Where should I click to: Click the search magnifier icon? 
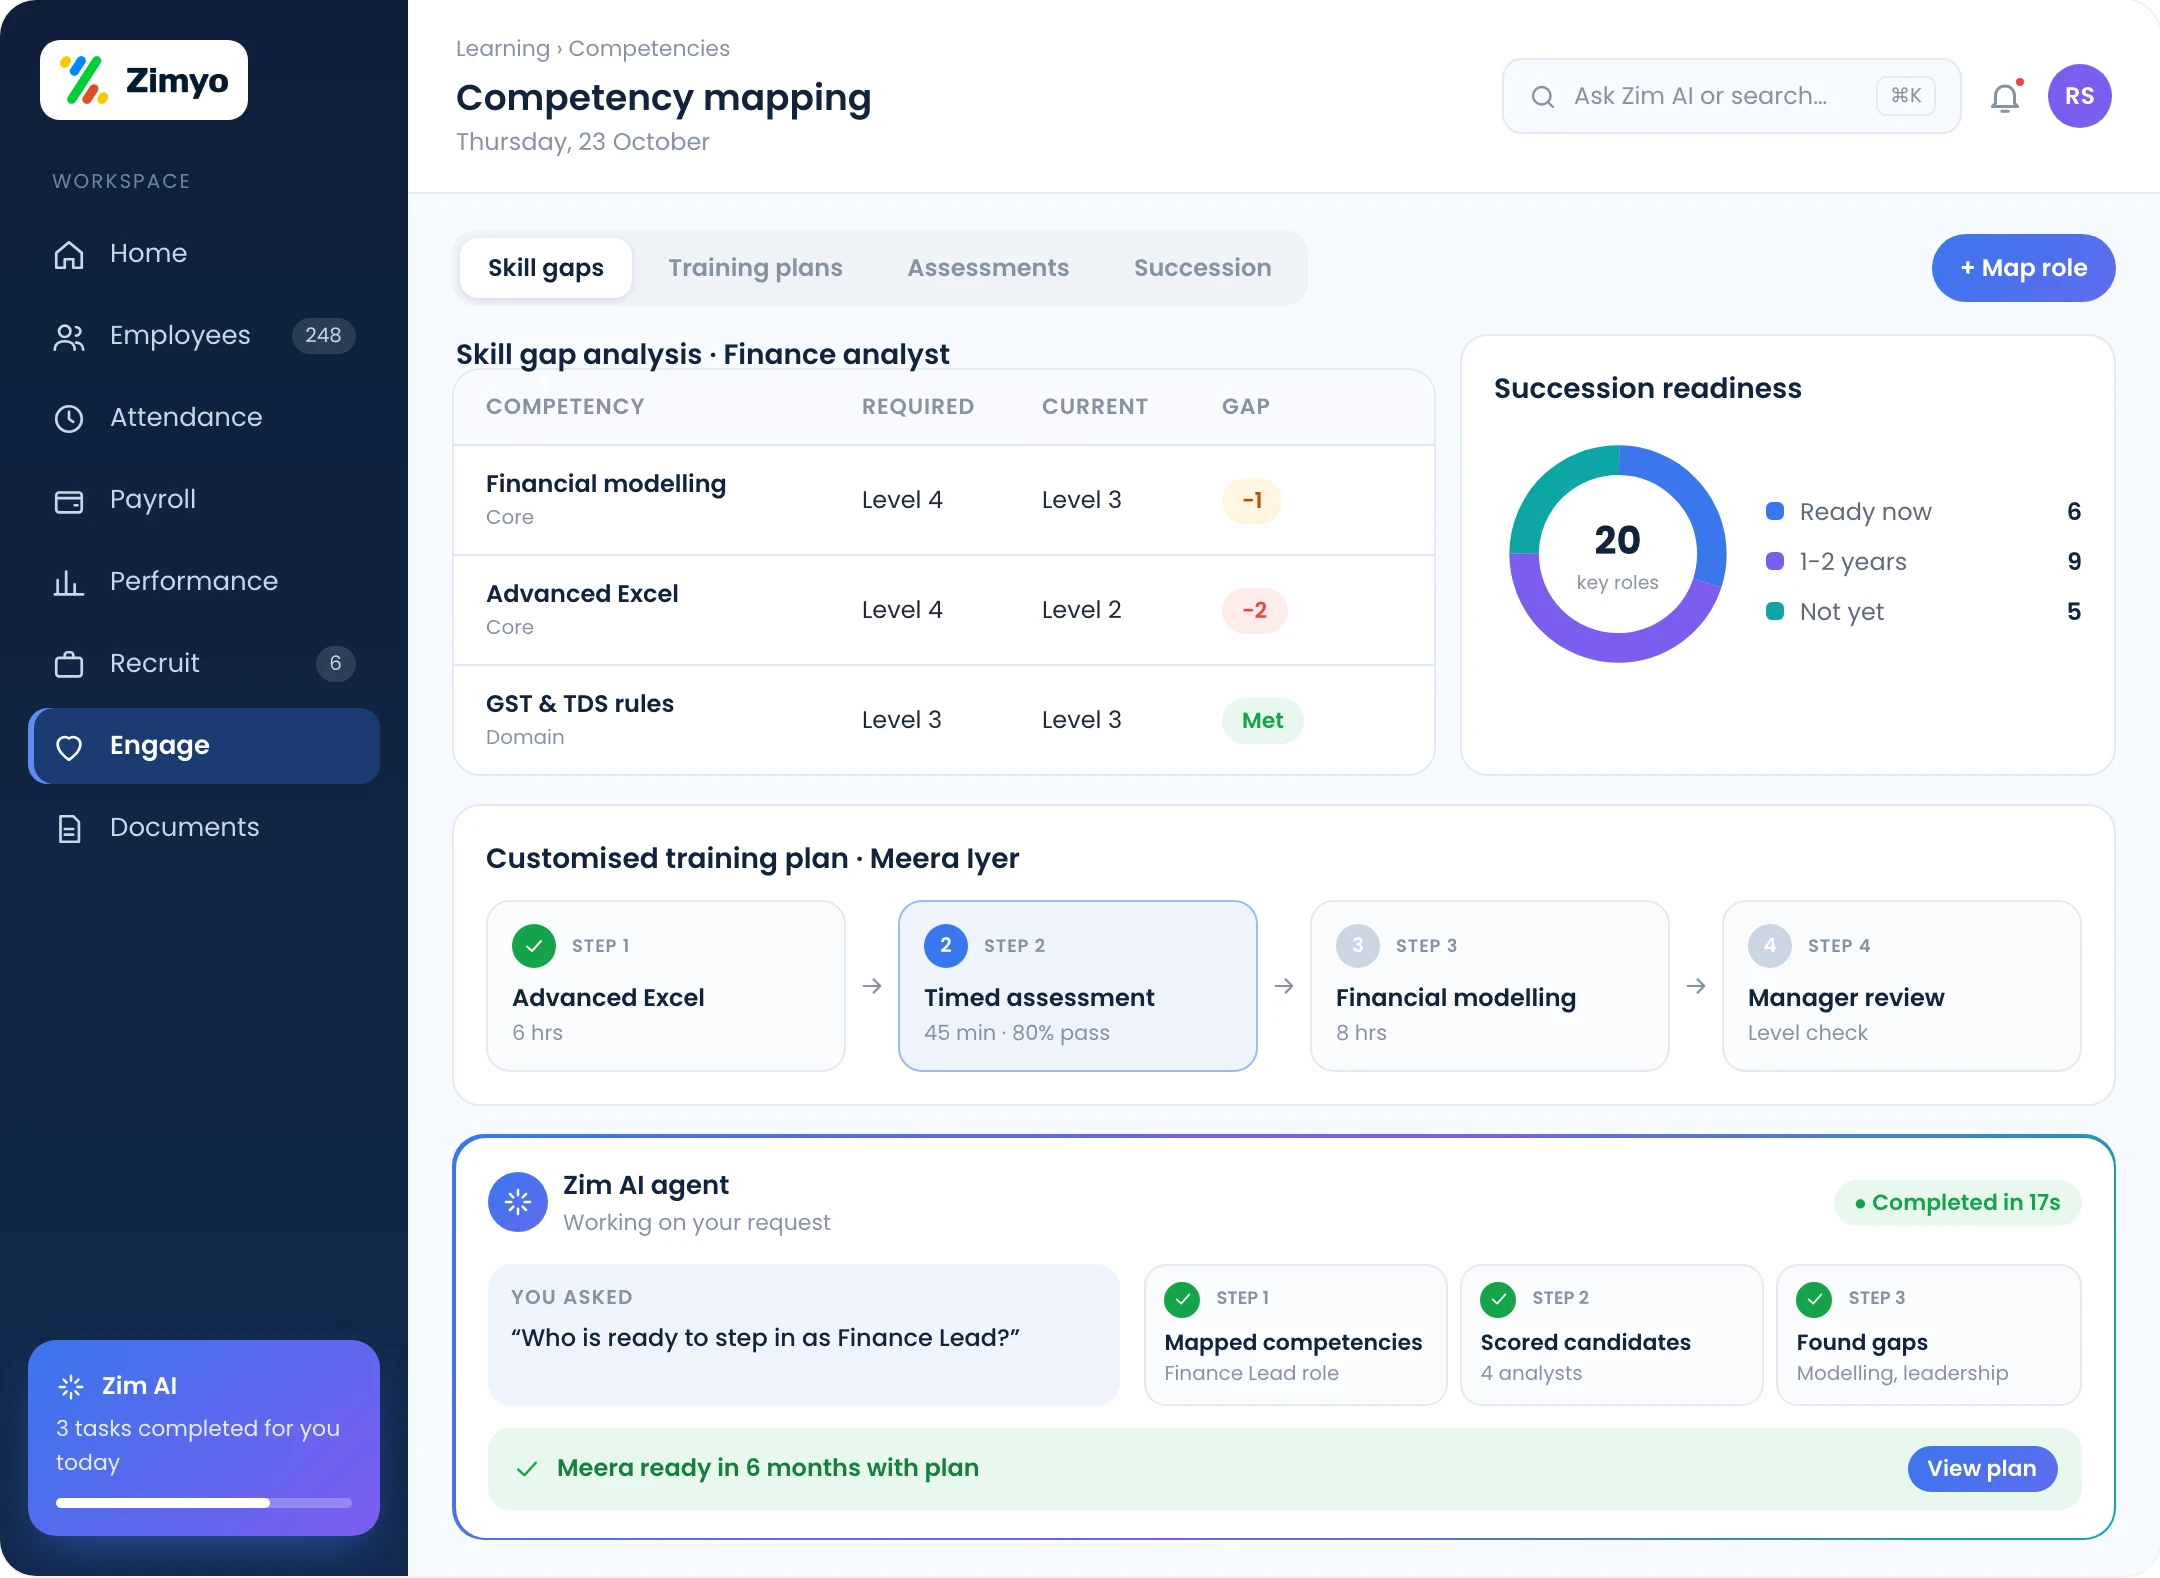[x=1543, y=96]
